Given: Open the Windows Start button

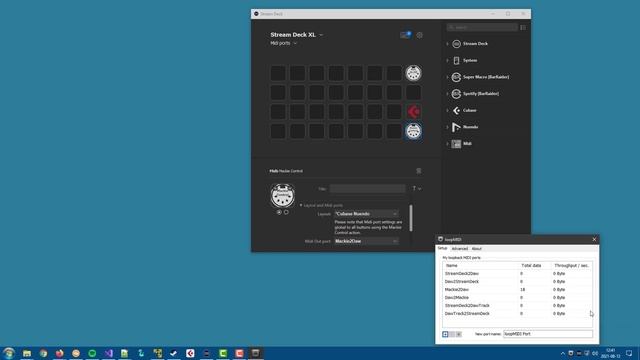Looking at the screenshot, I should [x=9, y=353].
